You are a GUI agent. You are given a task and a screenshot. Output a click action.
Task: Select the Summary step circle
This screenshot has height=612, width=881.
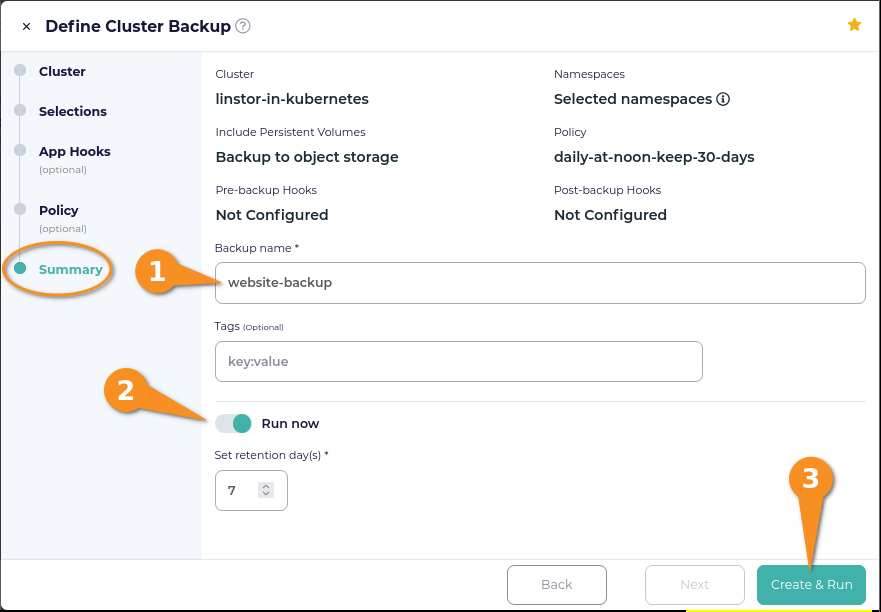point(20,268)
